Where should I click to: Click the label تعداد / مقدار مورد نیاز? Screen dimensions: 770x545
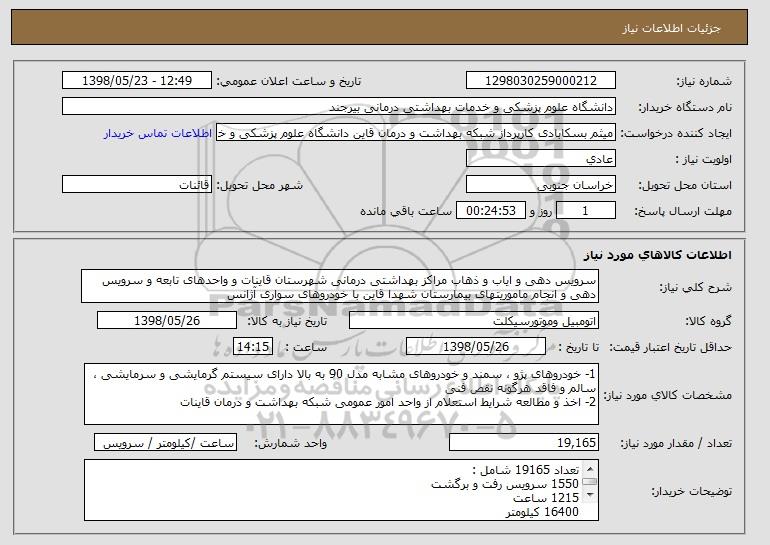point(676,443)
